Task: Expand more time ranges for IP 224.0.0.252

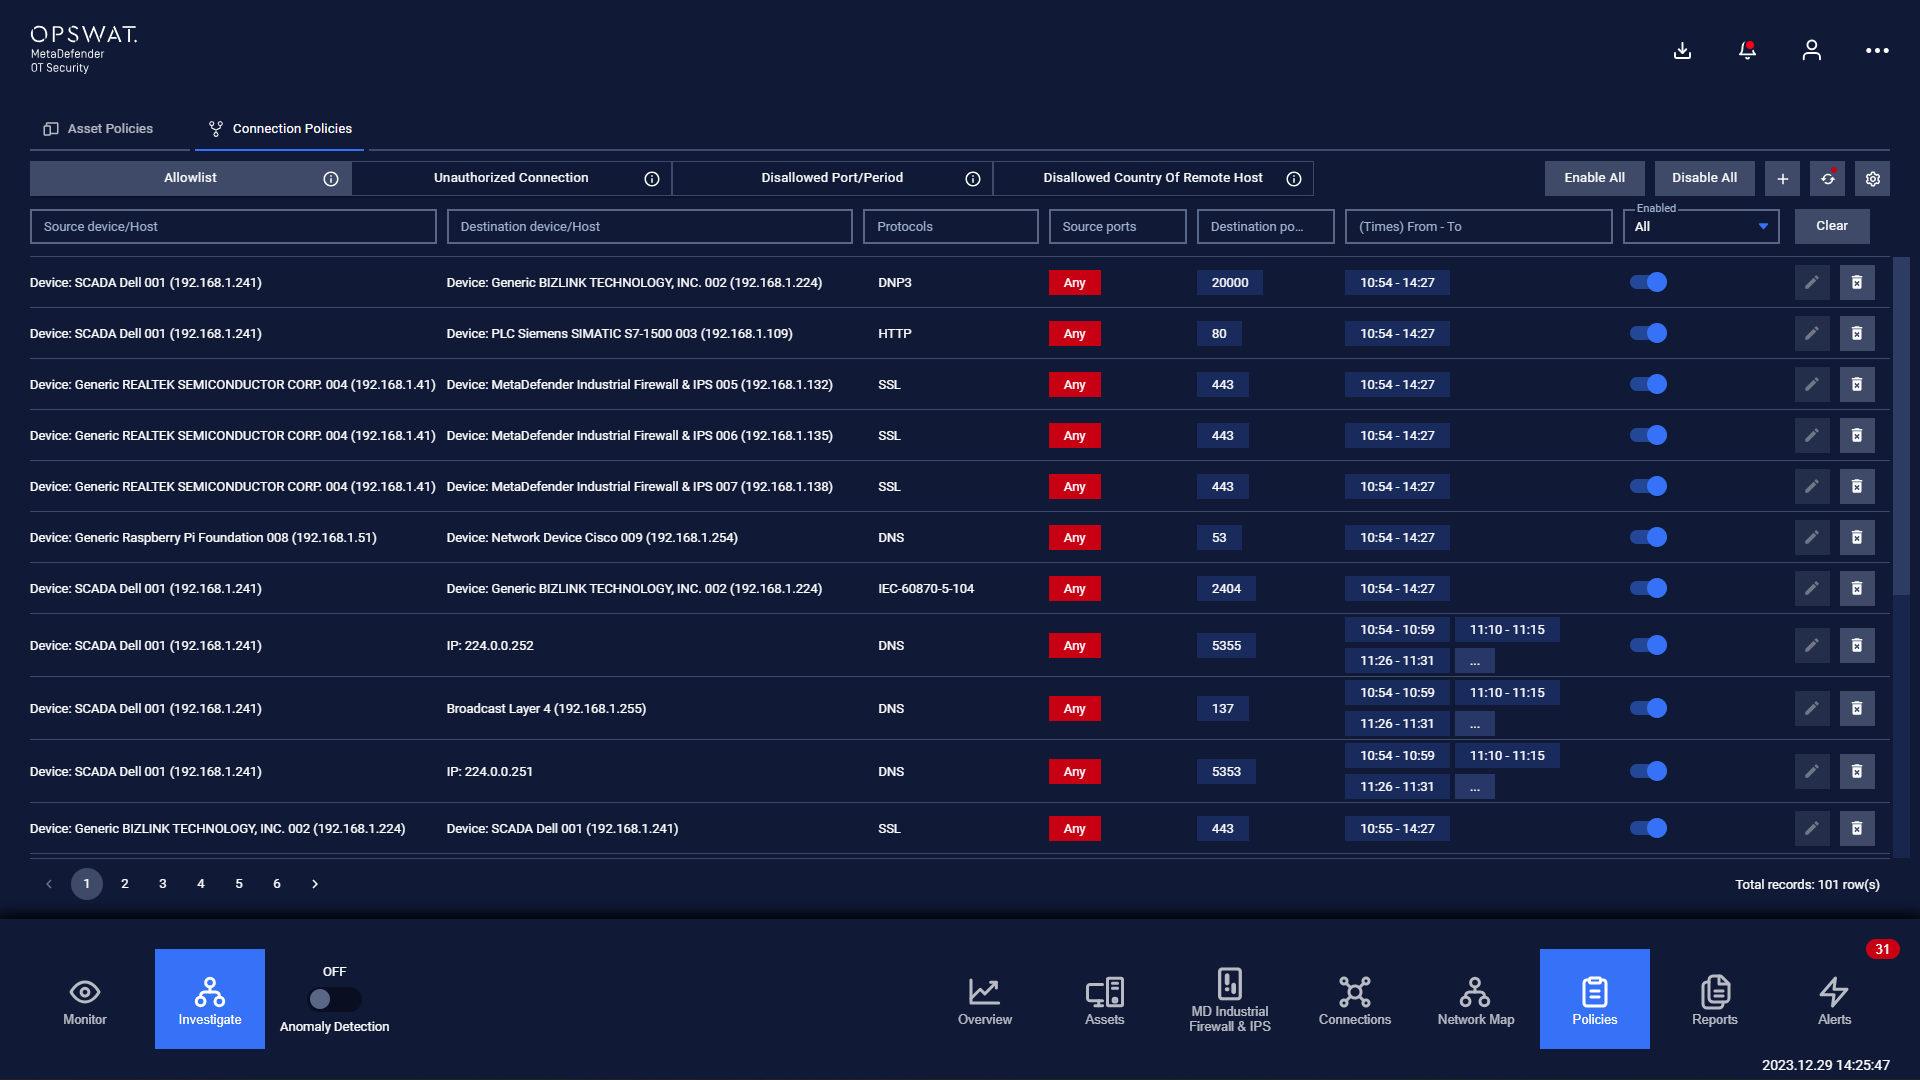Action: pos(1474,661)
